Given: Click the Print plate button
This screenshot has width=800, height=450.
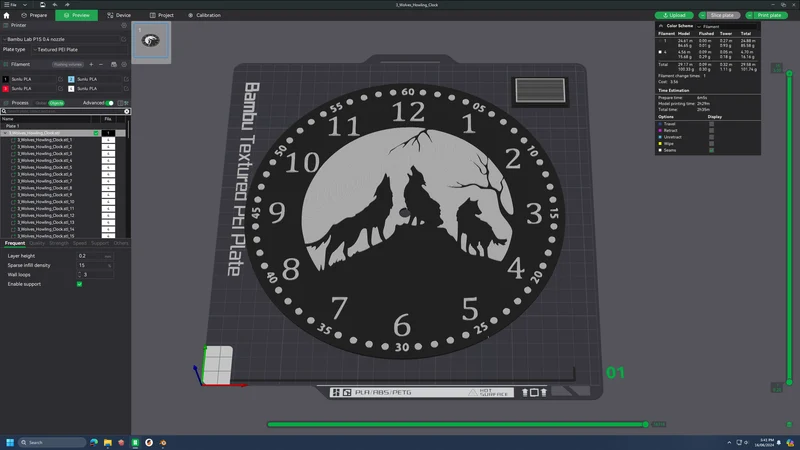Looking at the screenshot, I should click(x=769, y=15).
